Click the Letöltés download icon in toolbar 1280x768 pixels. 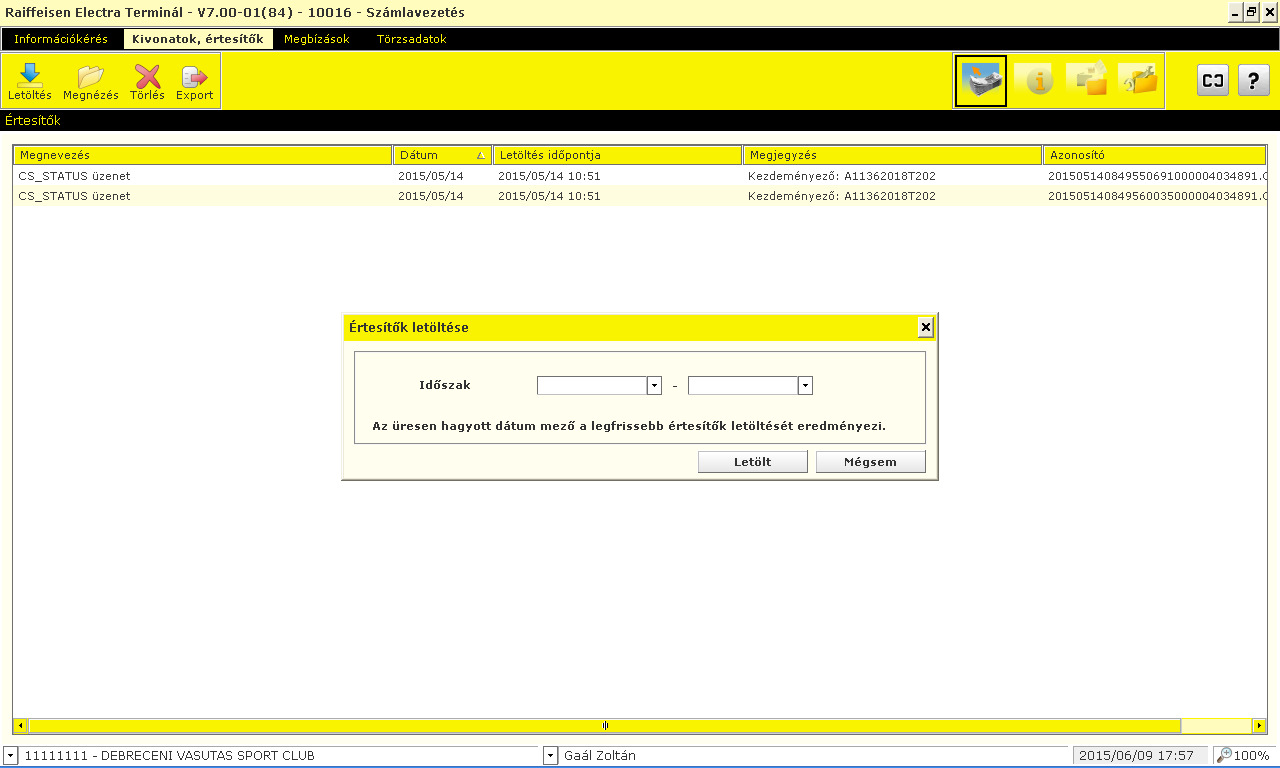point(30,82)
